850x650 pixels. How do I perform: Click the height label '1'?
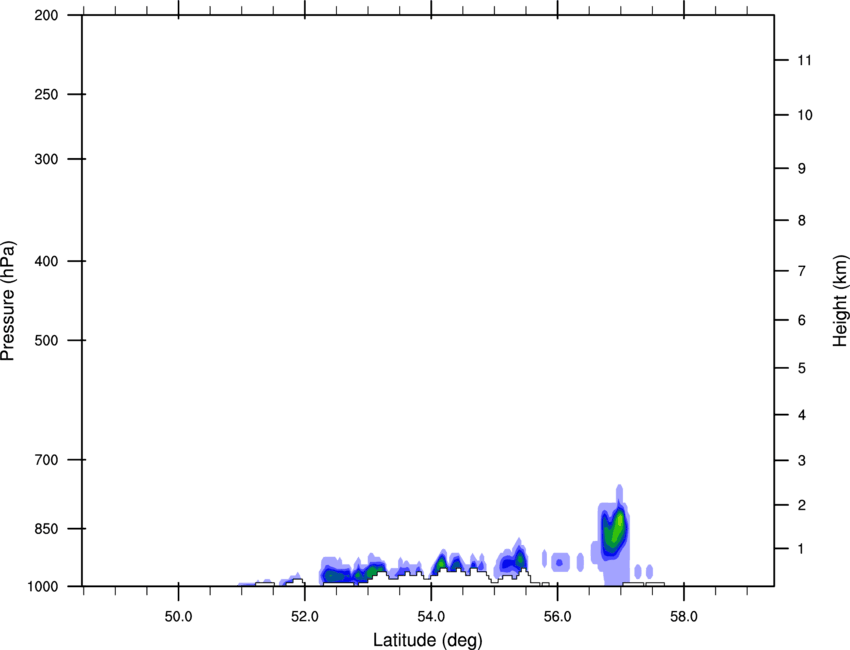802,549
